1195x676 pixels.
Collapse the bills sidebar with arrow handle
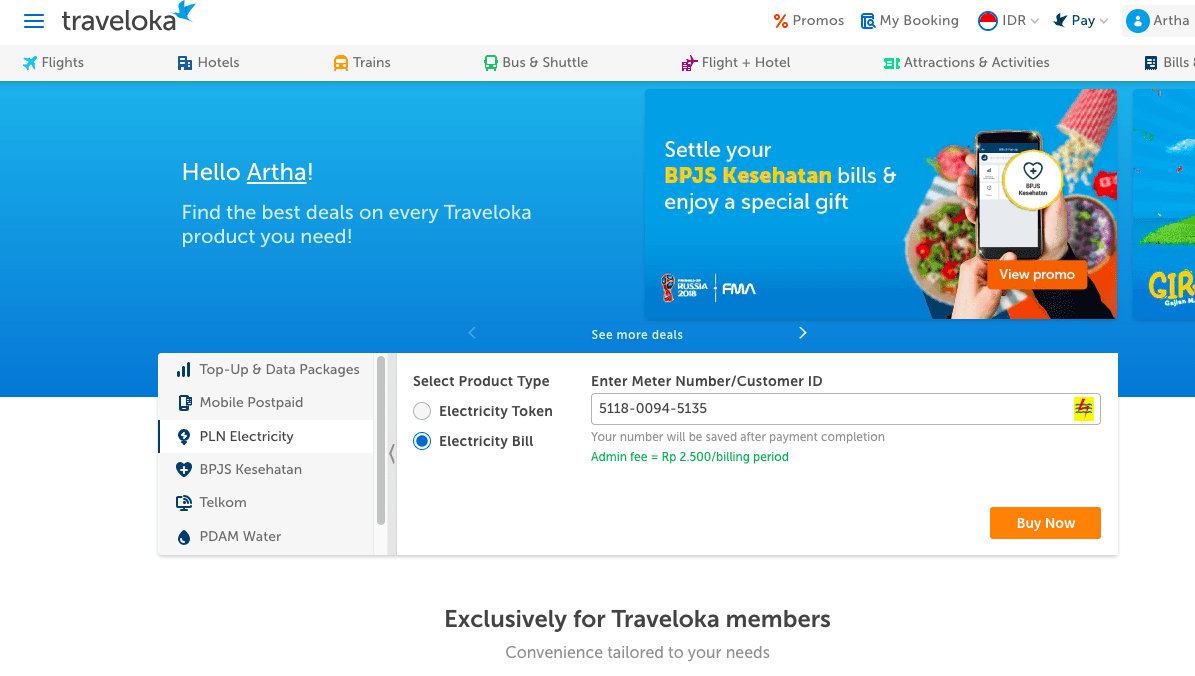click(x=391, y=454)
